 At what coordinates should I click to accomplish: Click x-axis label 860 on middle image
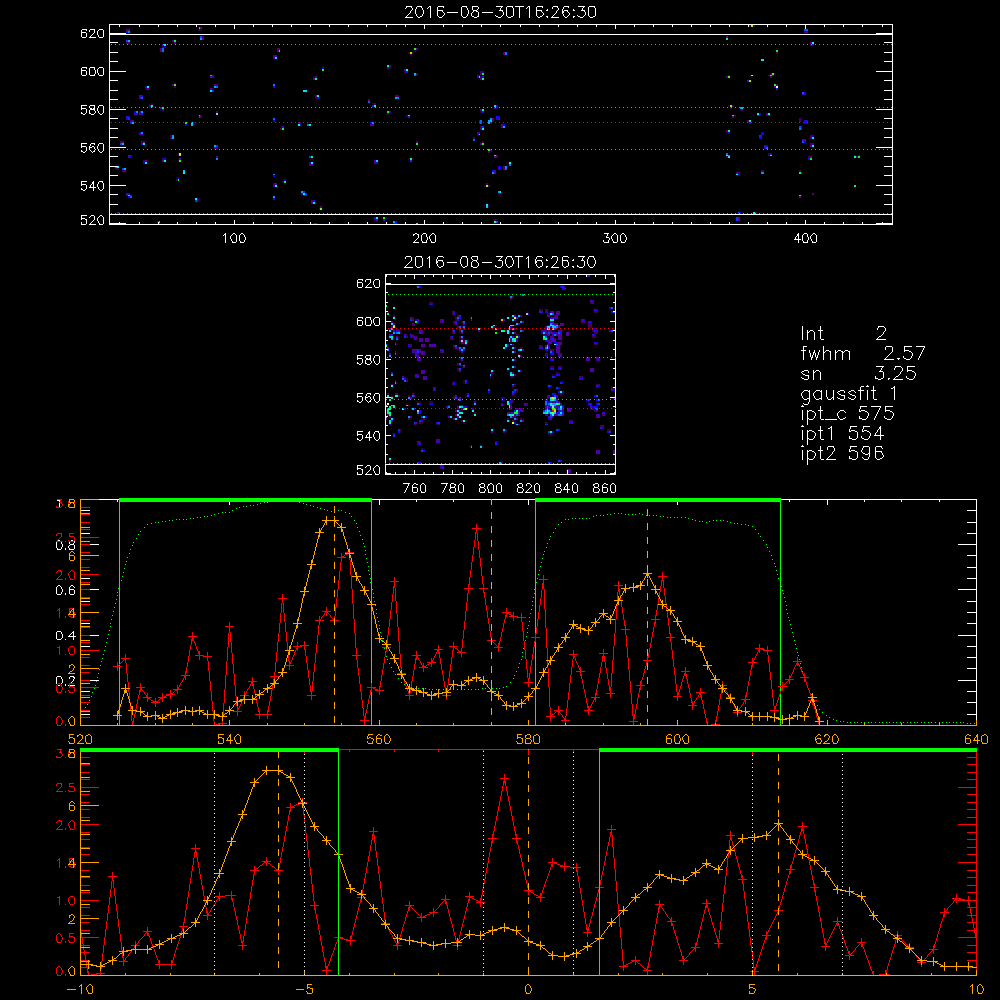(605, 489)
